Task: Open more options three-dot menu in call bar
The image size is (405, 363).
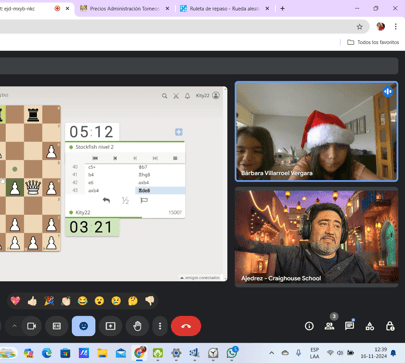Action: 160,326
